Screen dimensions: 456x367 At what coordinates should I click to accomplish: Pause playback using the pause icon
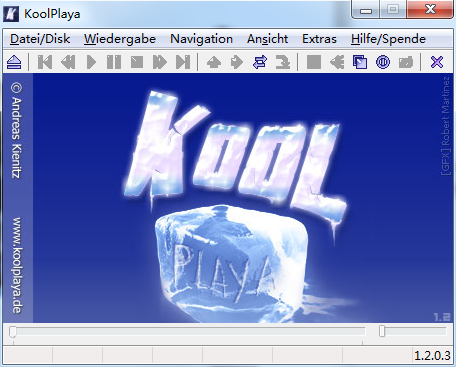click(x=114, y=62)
